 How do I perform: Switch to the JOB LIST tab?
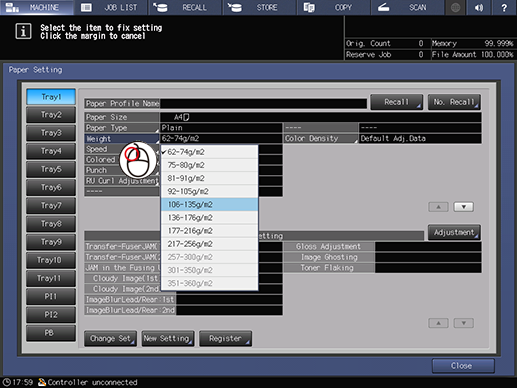pos(111,7)
